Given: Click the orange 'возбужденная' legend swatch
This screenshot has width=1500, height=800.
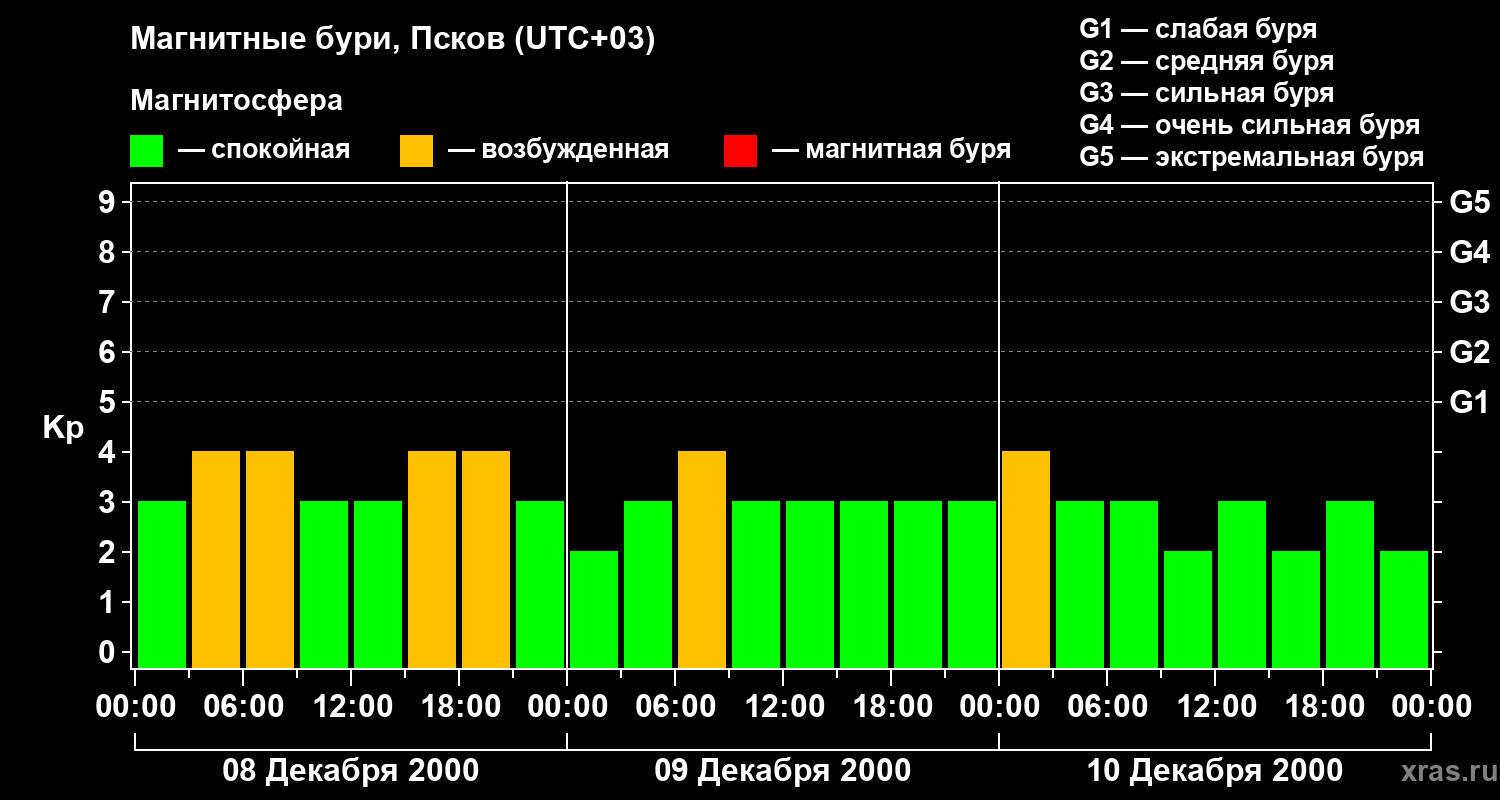Looking at the screenshot, I should pyautogui.click(x=416, y=151).
